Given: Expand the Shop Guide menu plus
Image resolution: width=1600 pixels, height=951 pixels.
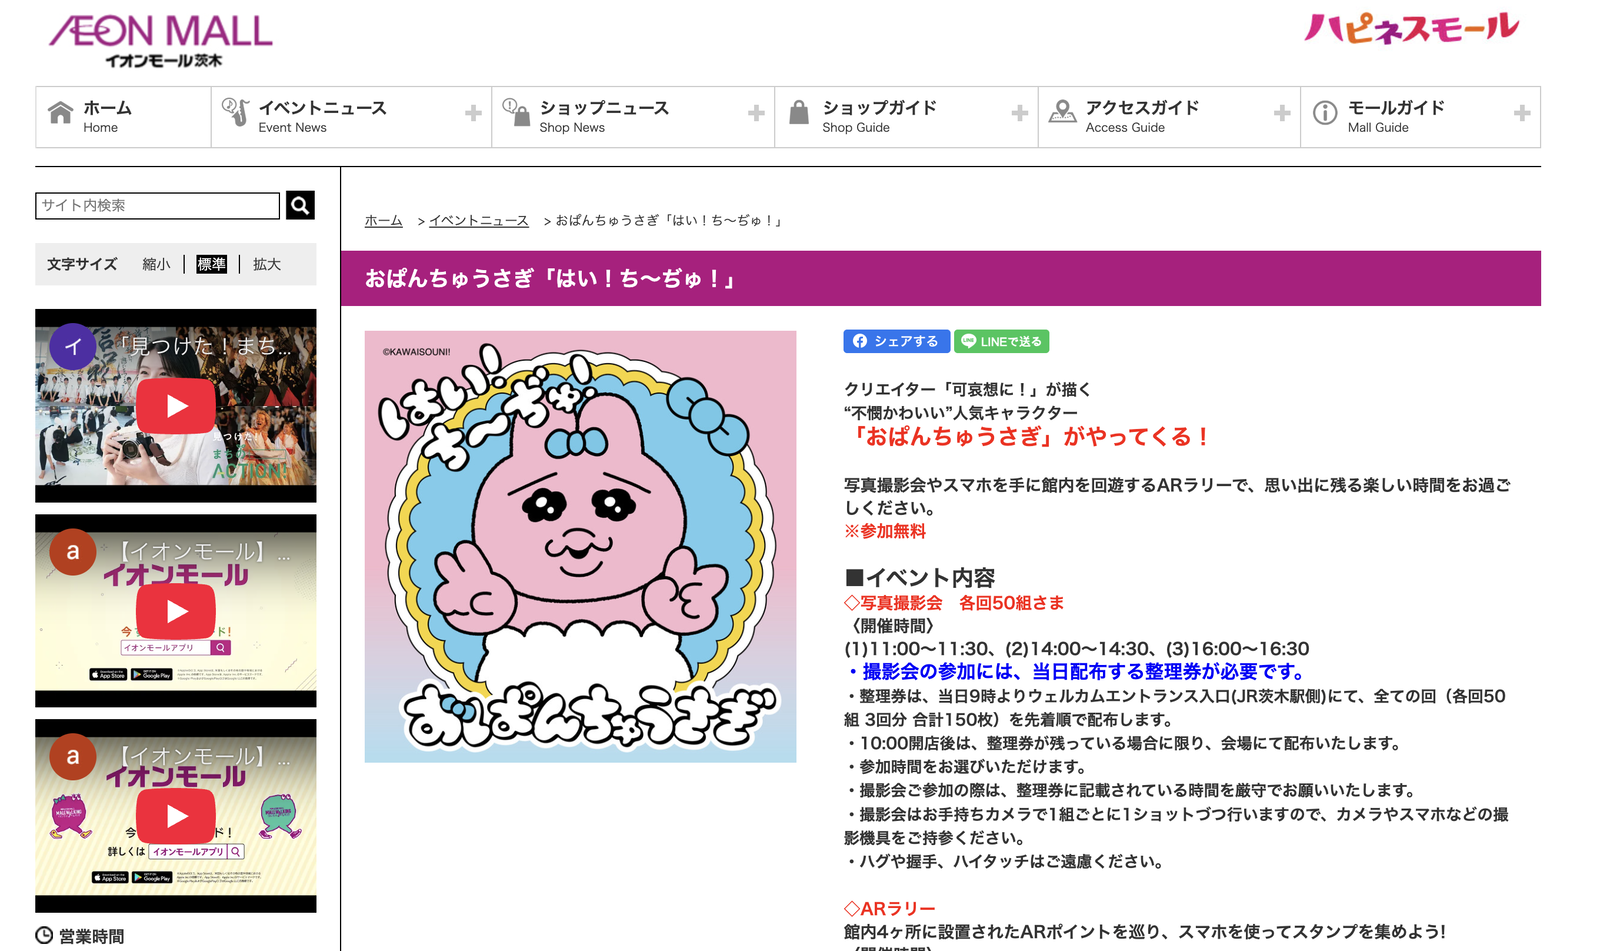Looking at the screenshot, I should point(1020,114).
